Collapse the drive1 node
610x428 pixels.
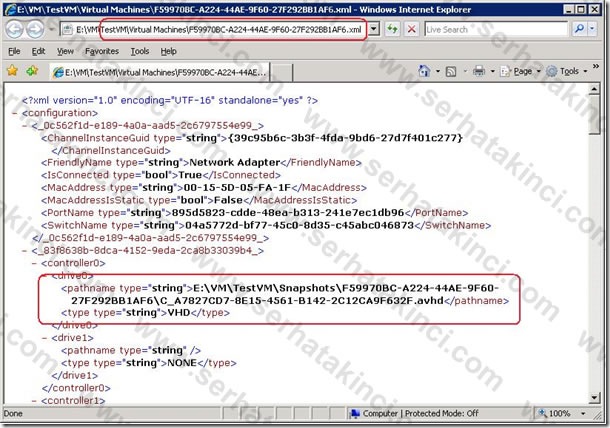(44, 338)
